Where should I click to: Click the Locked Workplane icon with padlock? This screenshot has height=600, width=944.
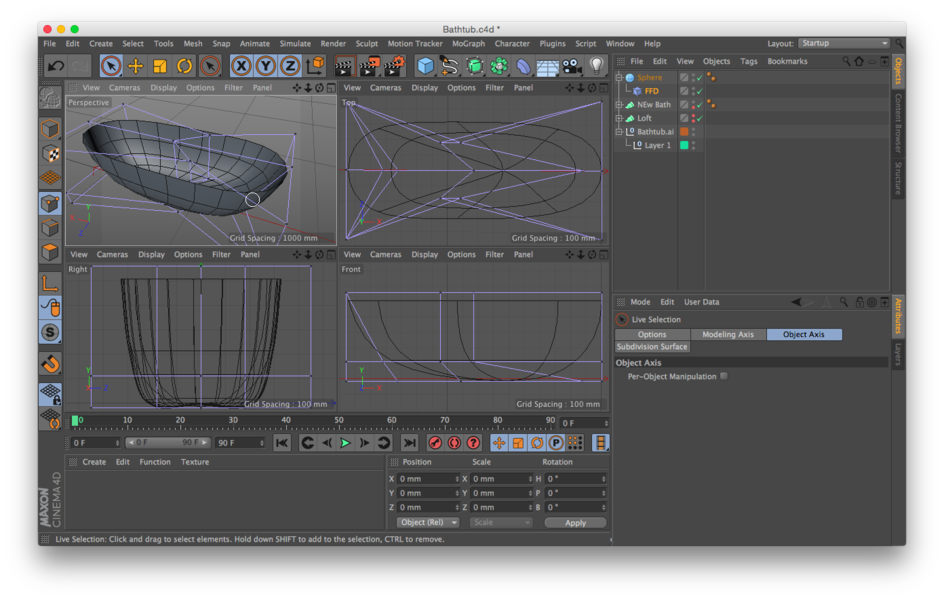[51, 394]
